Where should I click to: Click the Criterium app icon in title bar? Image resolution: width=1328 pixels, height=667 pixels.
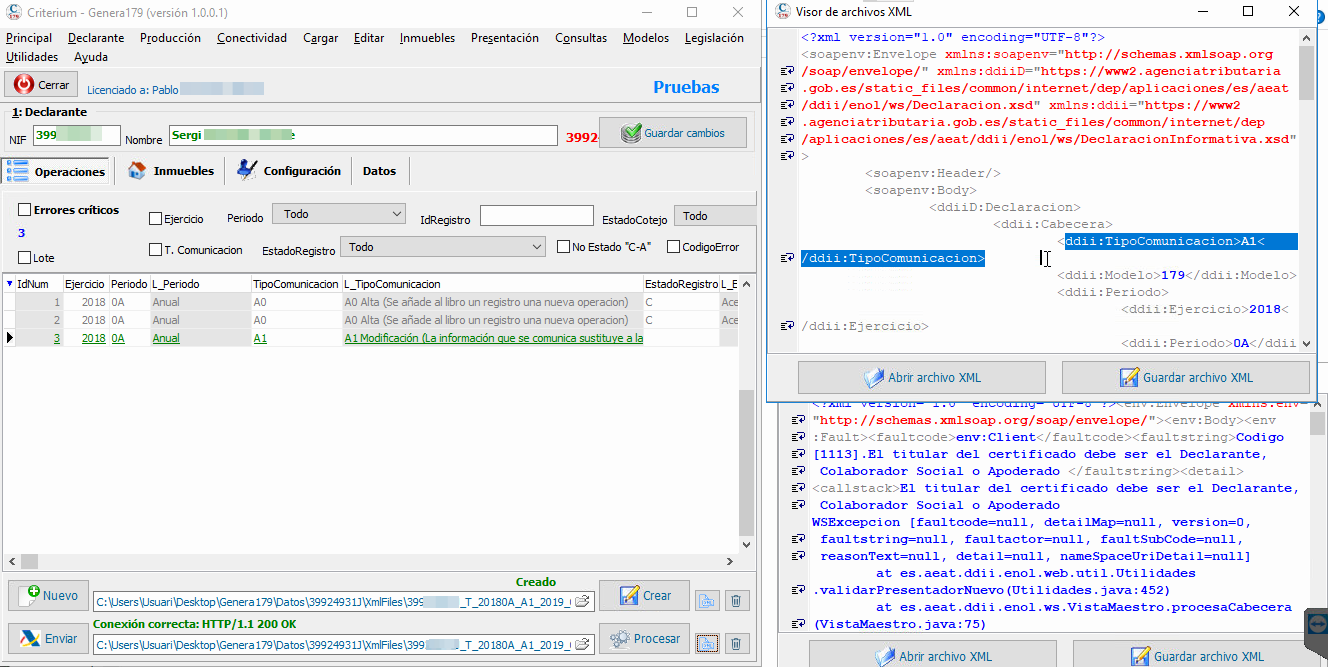(x=14, y=12)
